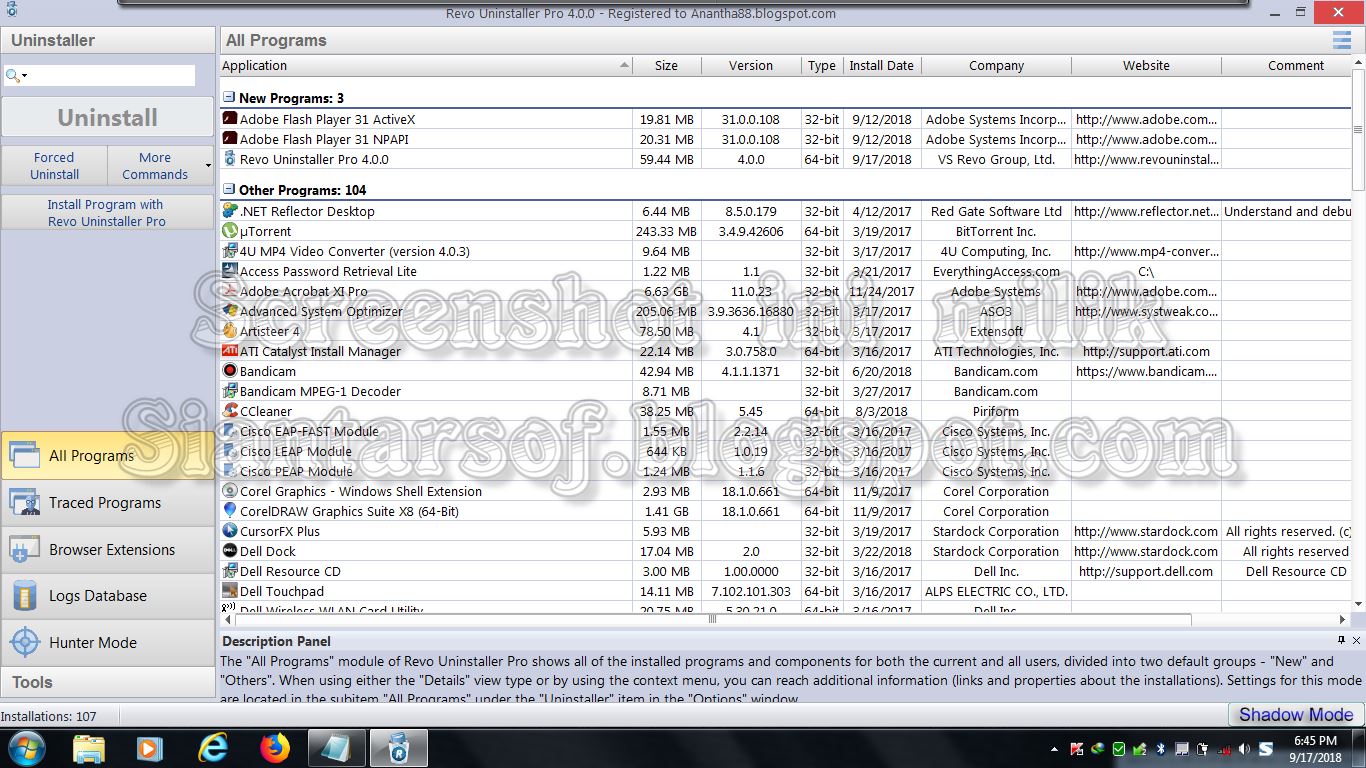This screenshot has height=768, width=1366.
Task: Click the µTorrent program icon
Action: coord(230,231)
